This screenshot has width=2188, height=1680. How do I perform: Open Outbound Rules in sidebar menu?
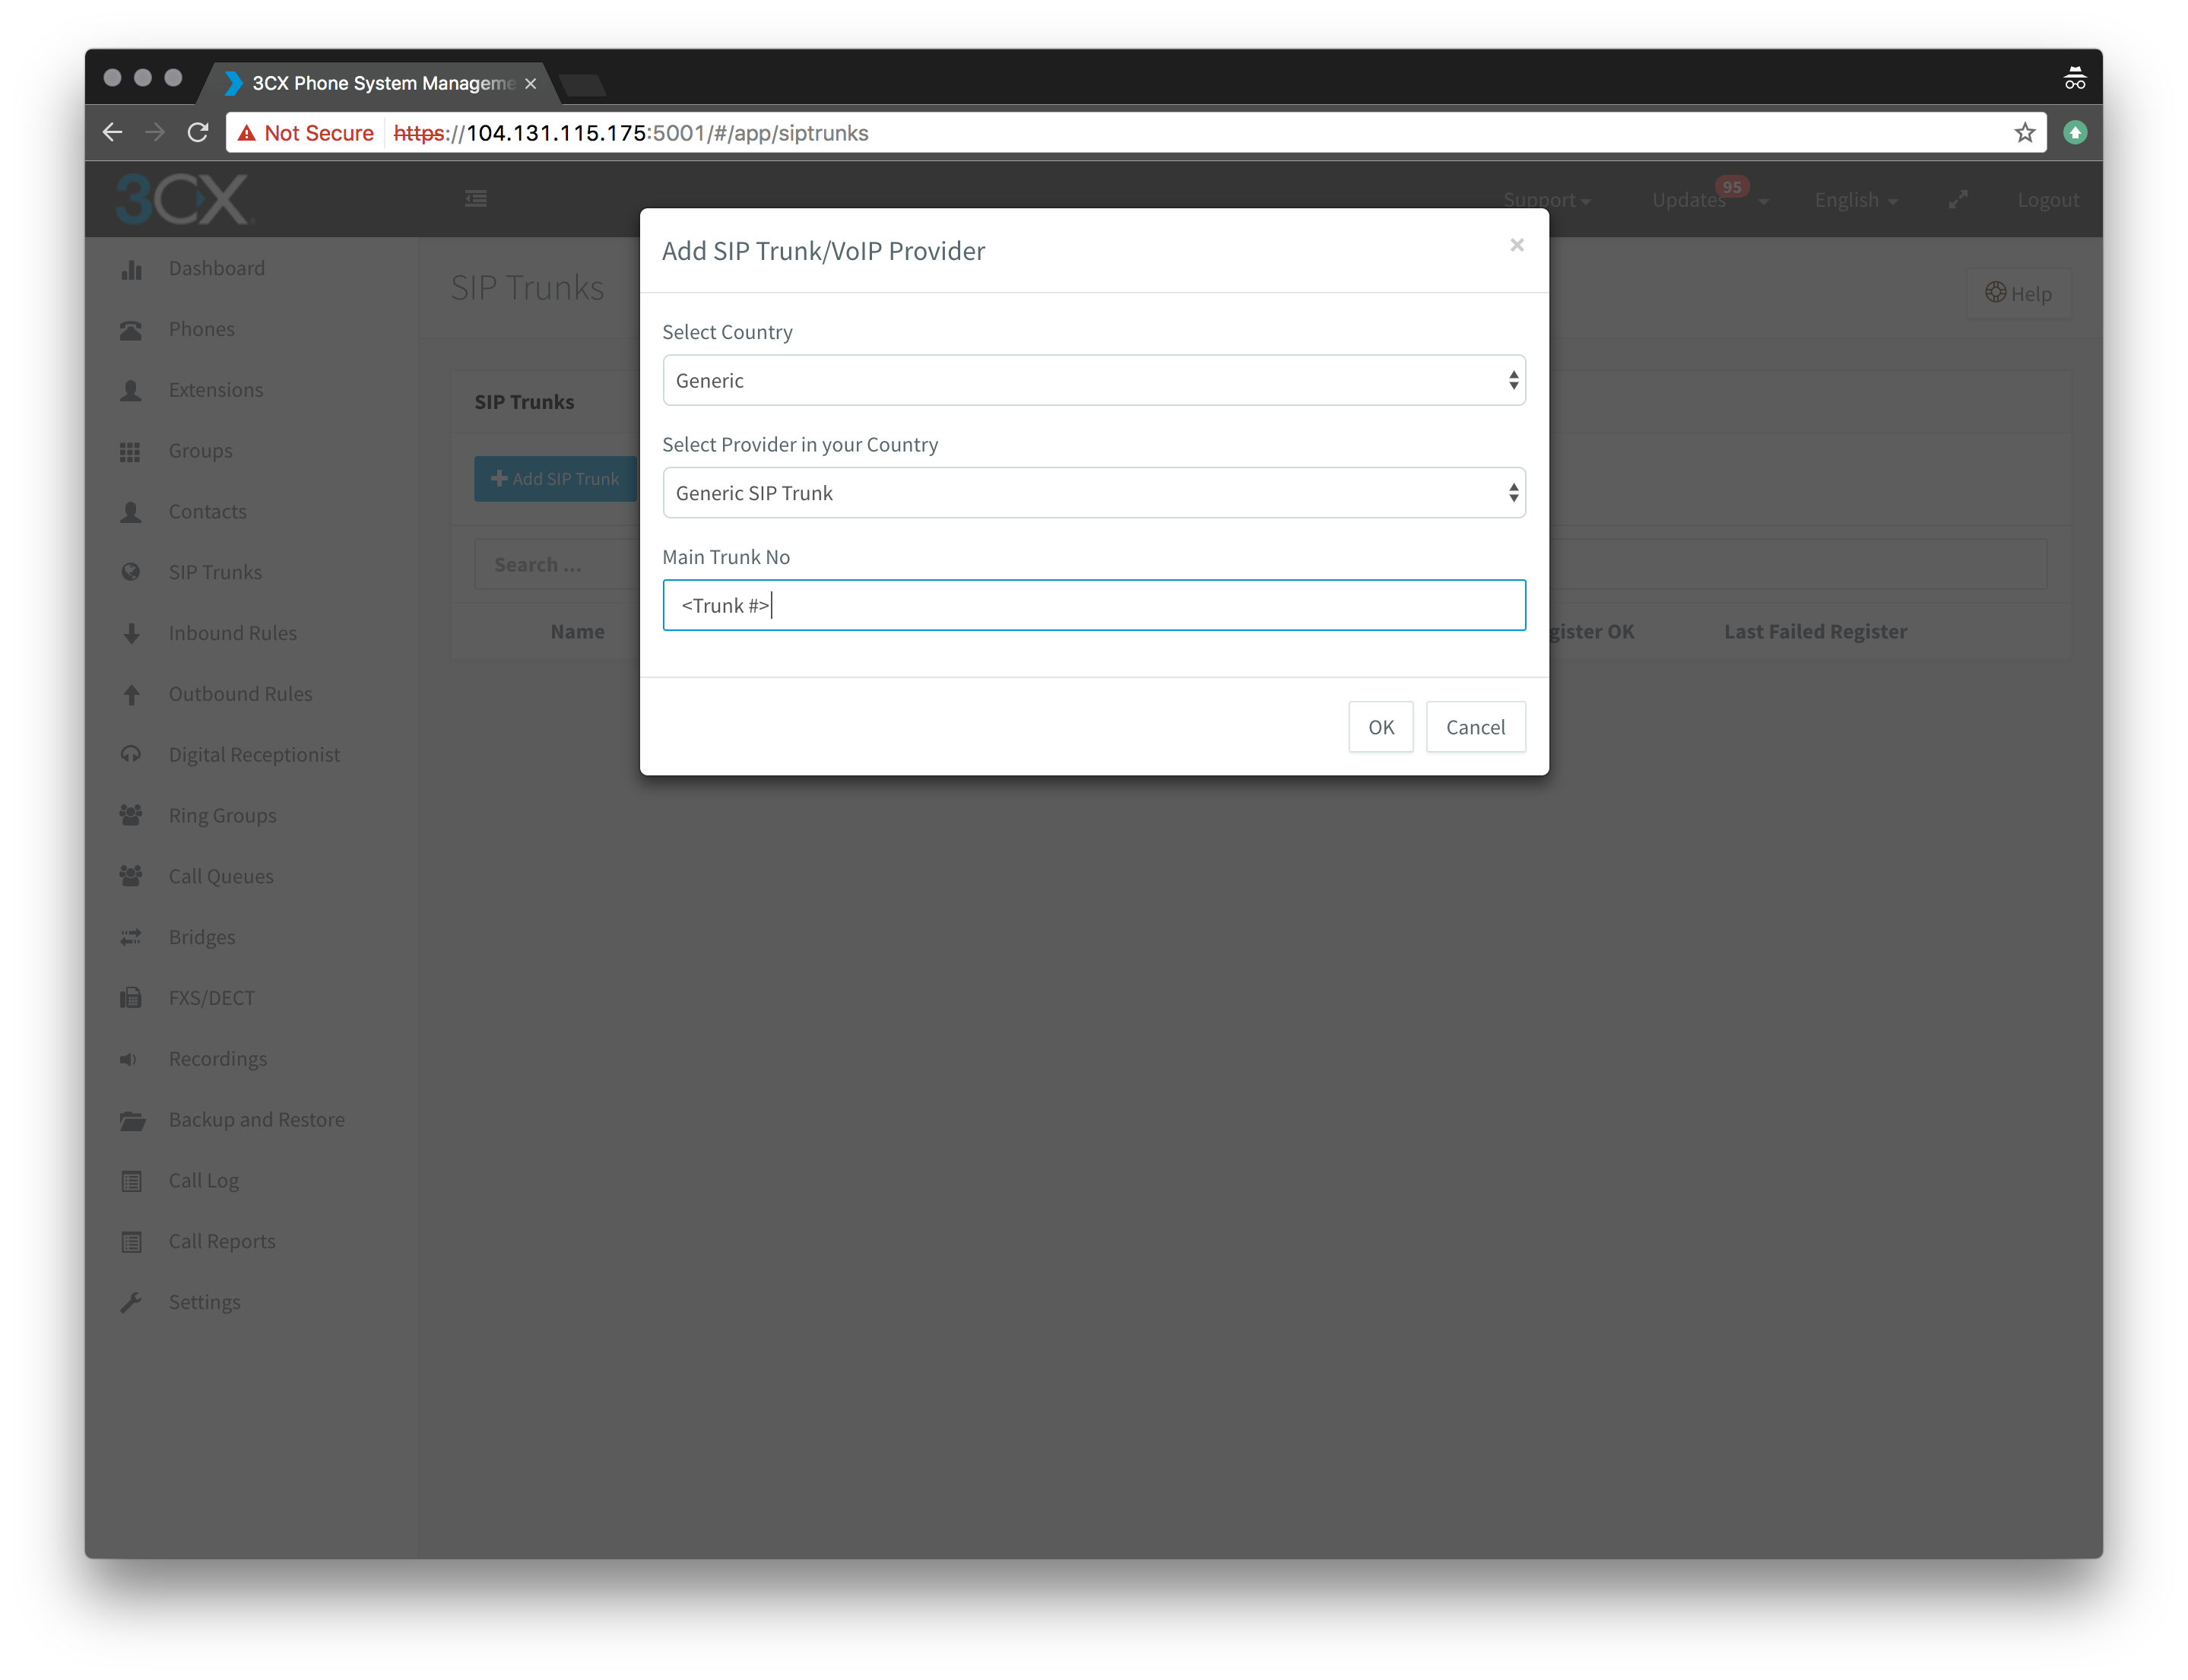point(240,695)
